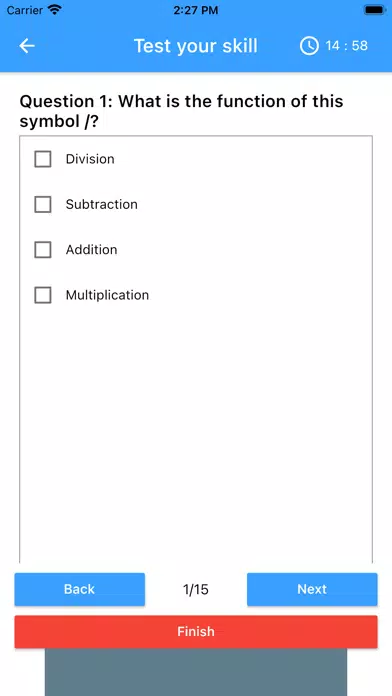Image resolution: width=392 pixels, height=696 pixels.
Task: Click the clock icon beside the timer
Action: click(309, 46)
